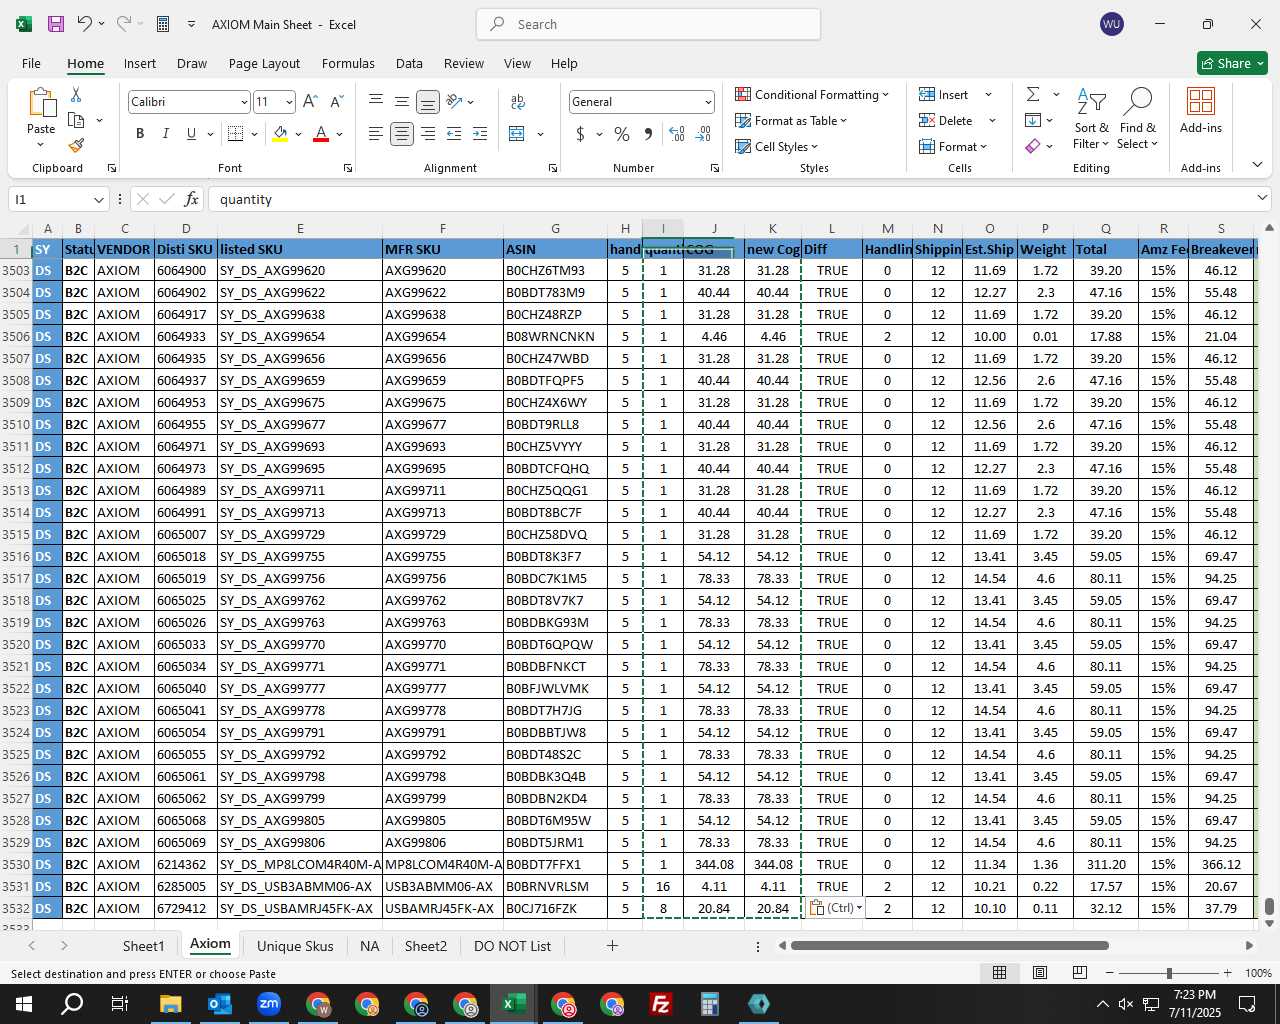Click the Paste clipboard icon
The image size is (1280, 1024).
point(41,103)
